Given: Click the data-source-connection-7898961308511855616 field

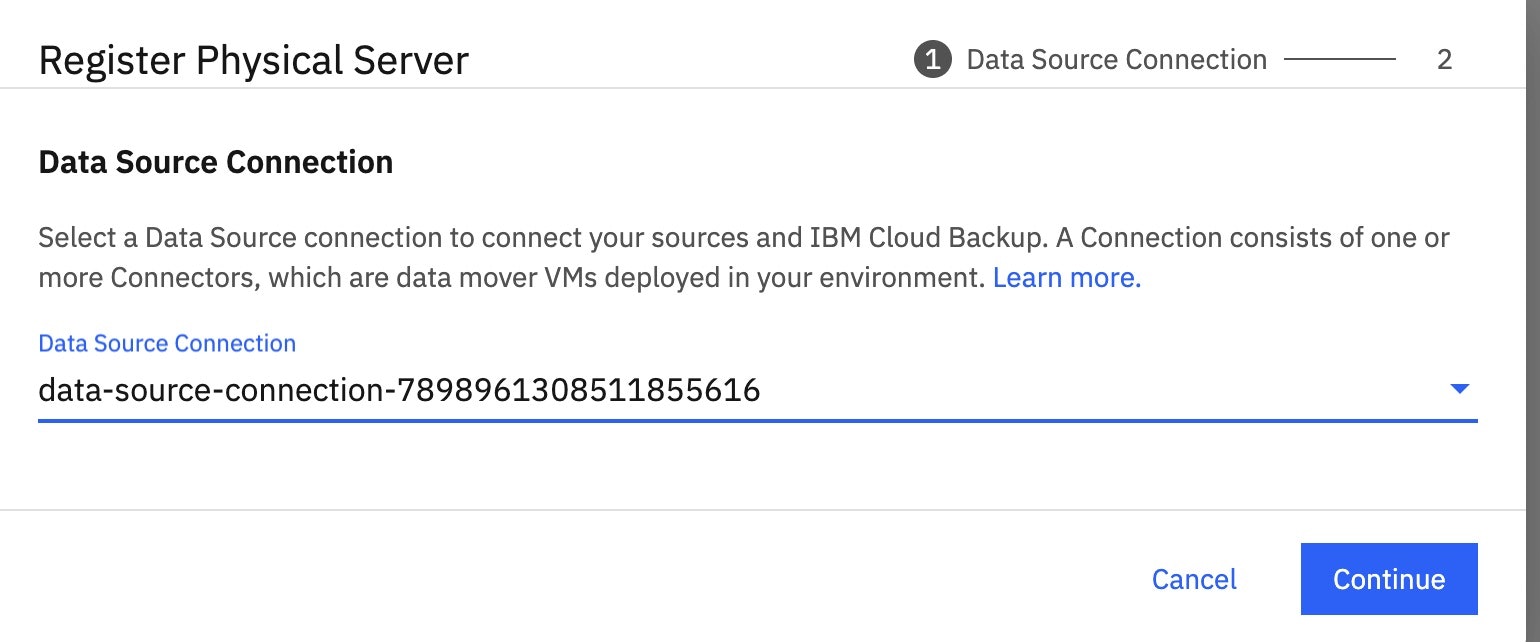Looking at the screenshot, I should 400,390.
